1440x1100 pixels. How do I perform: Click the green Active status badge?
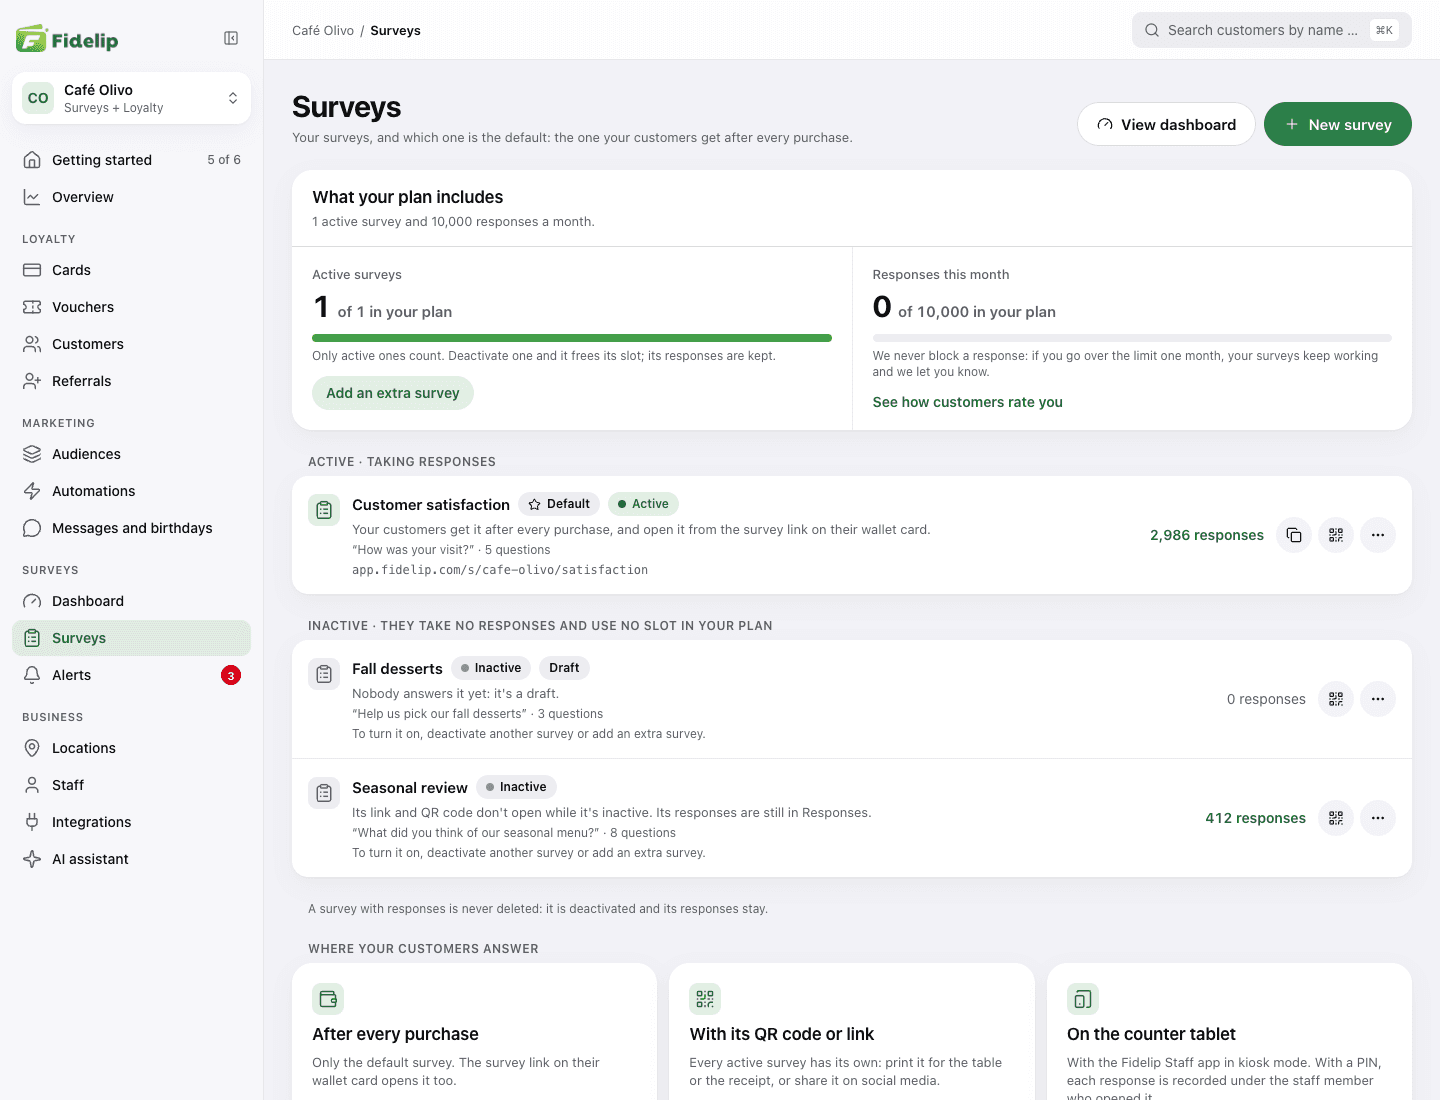pyautogui.click(x=643, y=504)
